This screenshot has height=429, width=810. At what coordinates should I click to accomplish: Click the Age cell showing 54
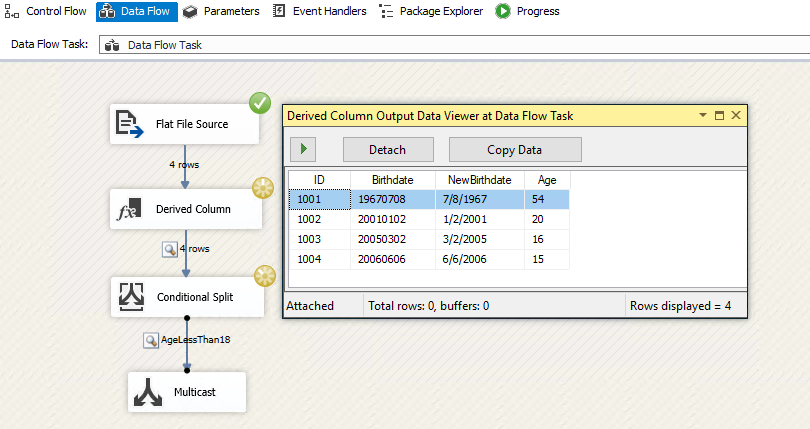547,200
